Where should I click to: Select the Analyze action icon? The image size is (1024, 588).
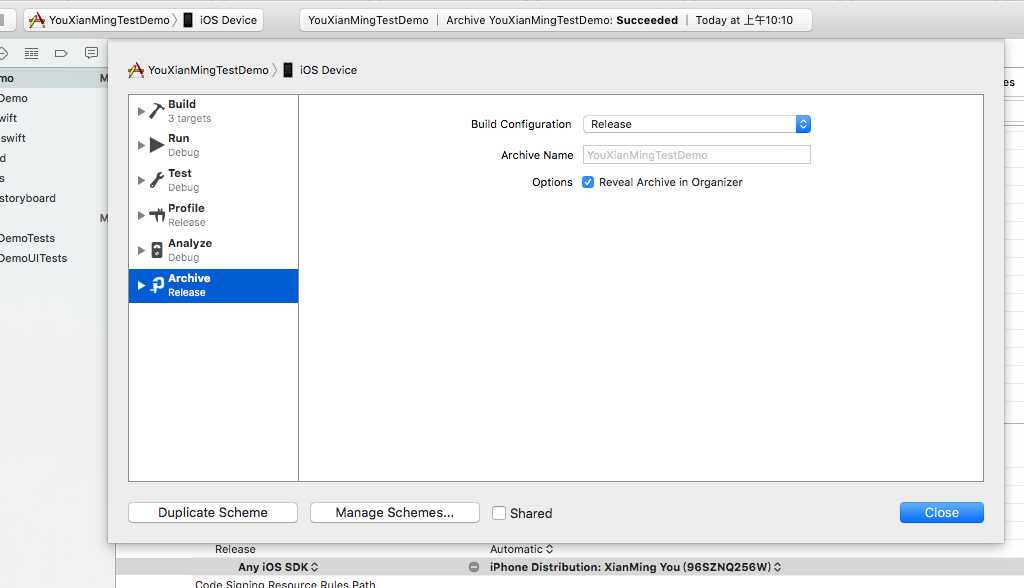point(157,250)
